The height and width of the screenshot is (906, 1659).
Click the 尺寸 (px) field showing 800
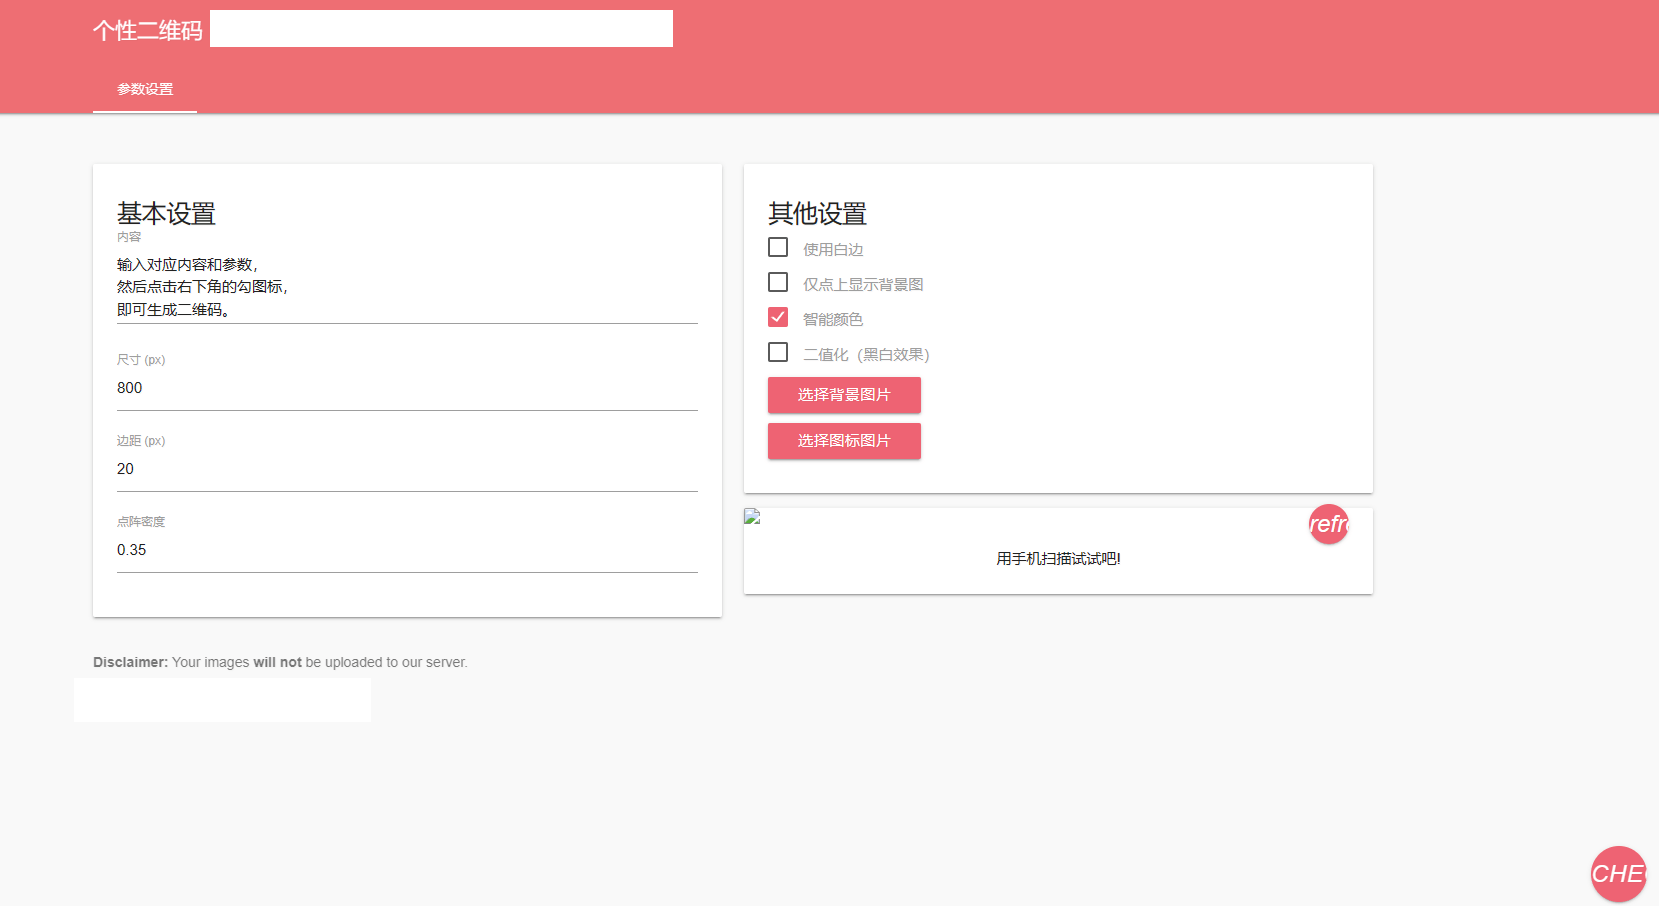point(407,388)
